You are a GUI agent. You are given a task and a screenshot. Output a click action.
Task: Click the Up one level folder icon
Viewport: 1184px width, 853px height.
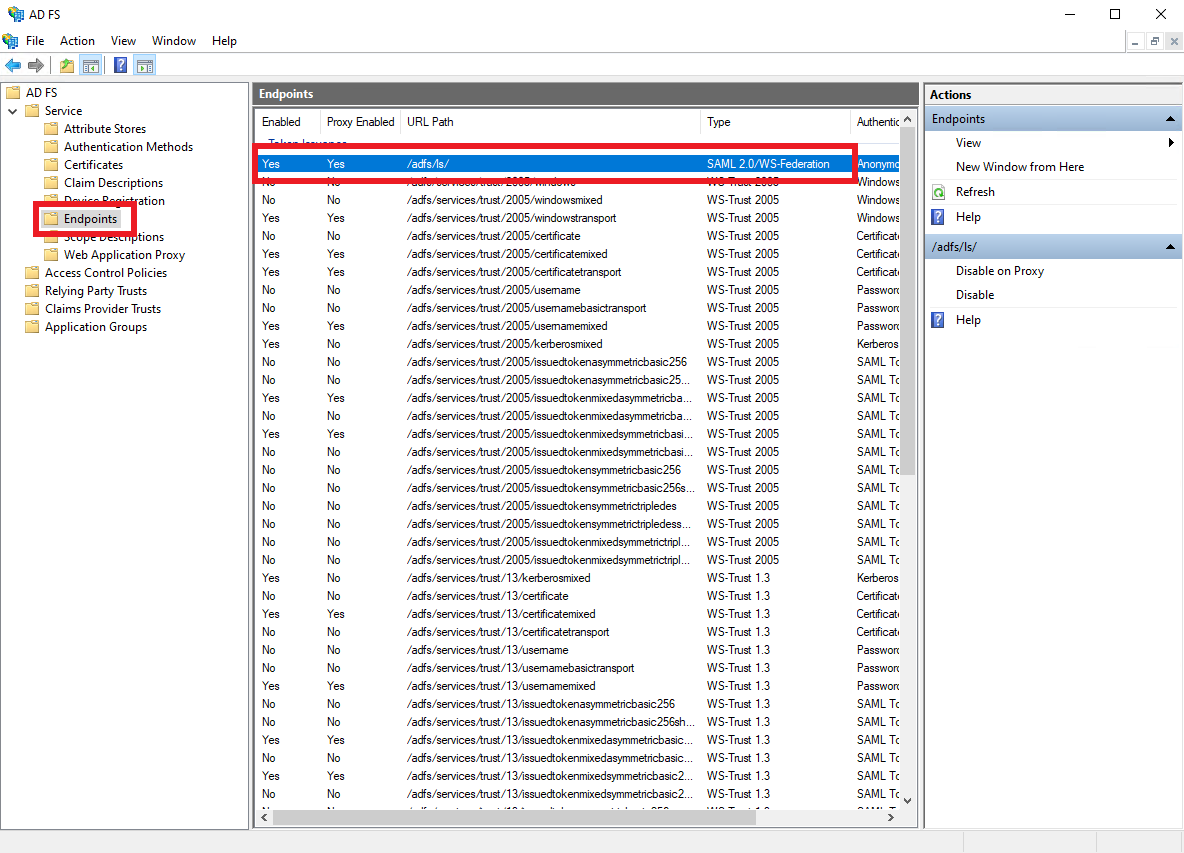66,65
